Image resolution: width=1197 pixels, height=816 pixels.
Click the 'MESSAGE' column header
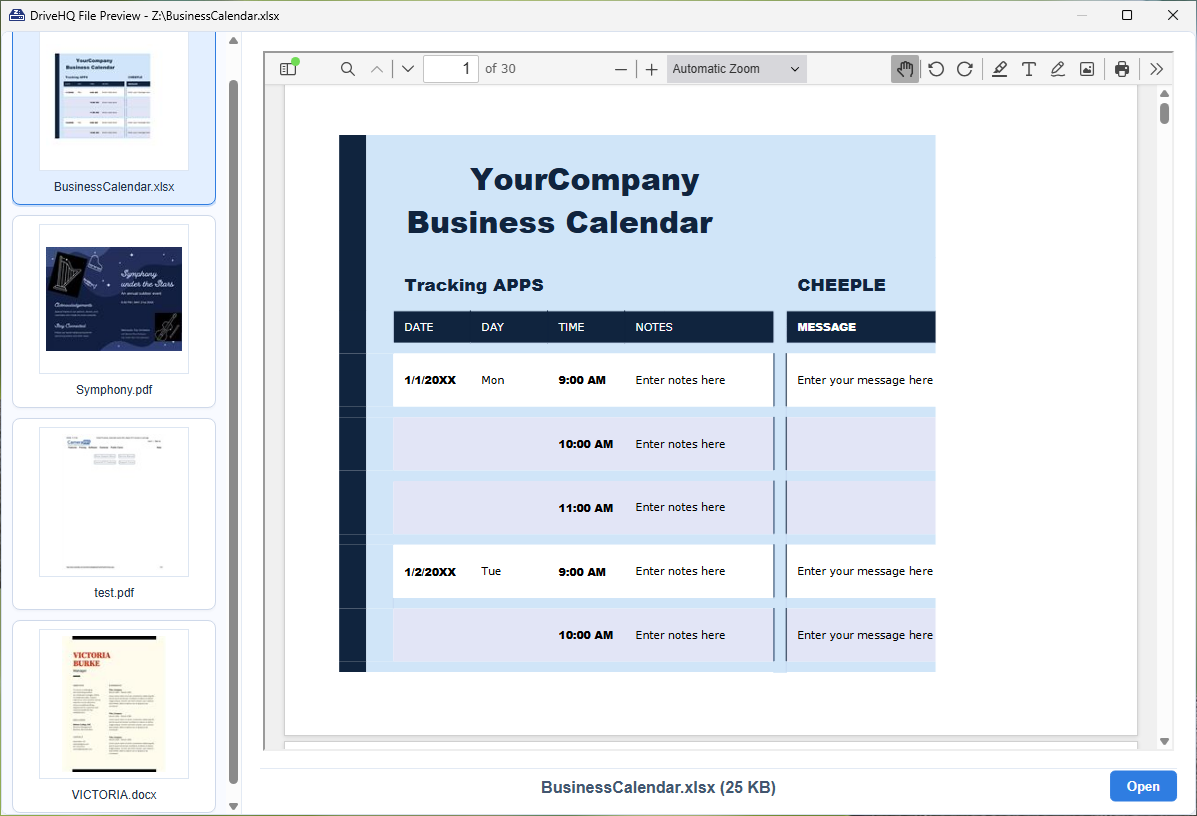(x=827, y=327)
